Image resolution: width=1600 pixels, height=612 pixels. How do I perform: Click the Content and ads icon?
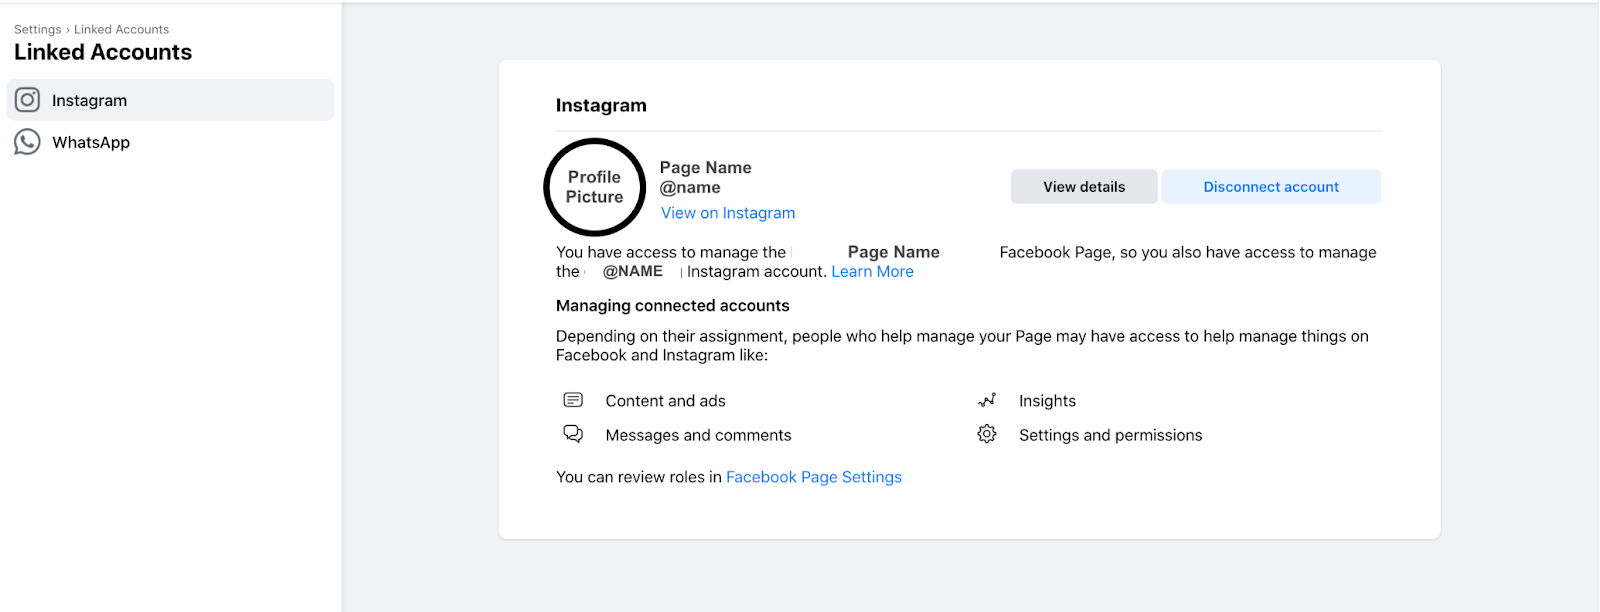573,400
